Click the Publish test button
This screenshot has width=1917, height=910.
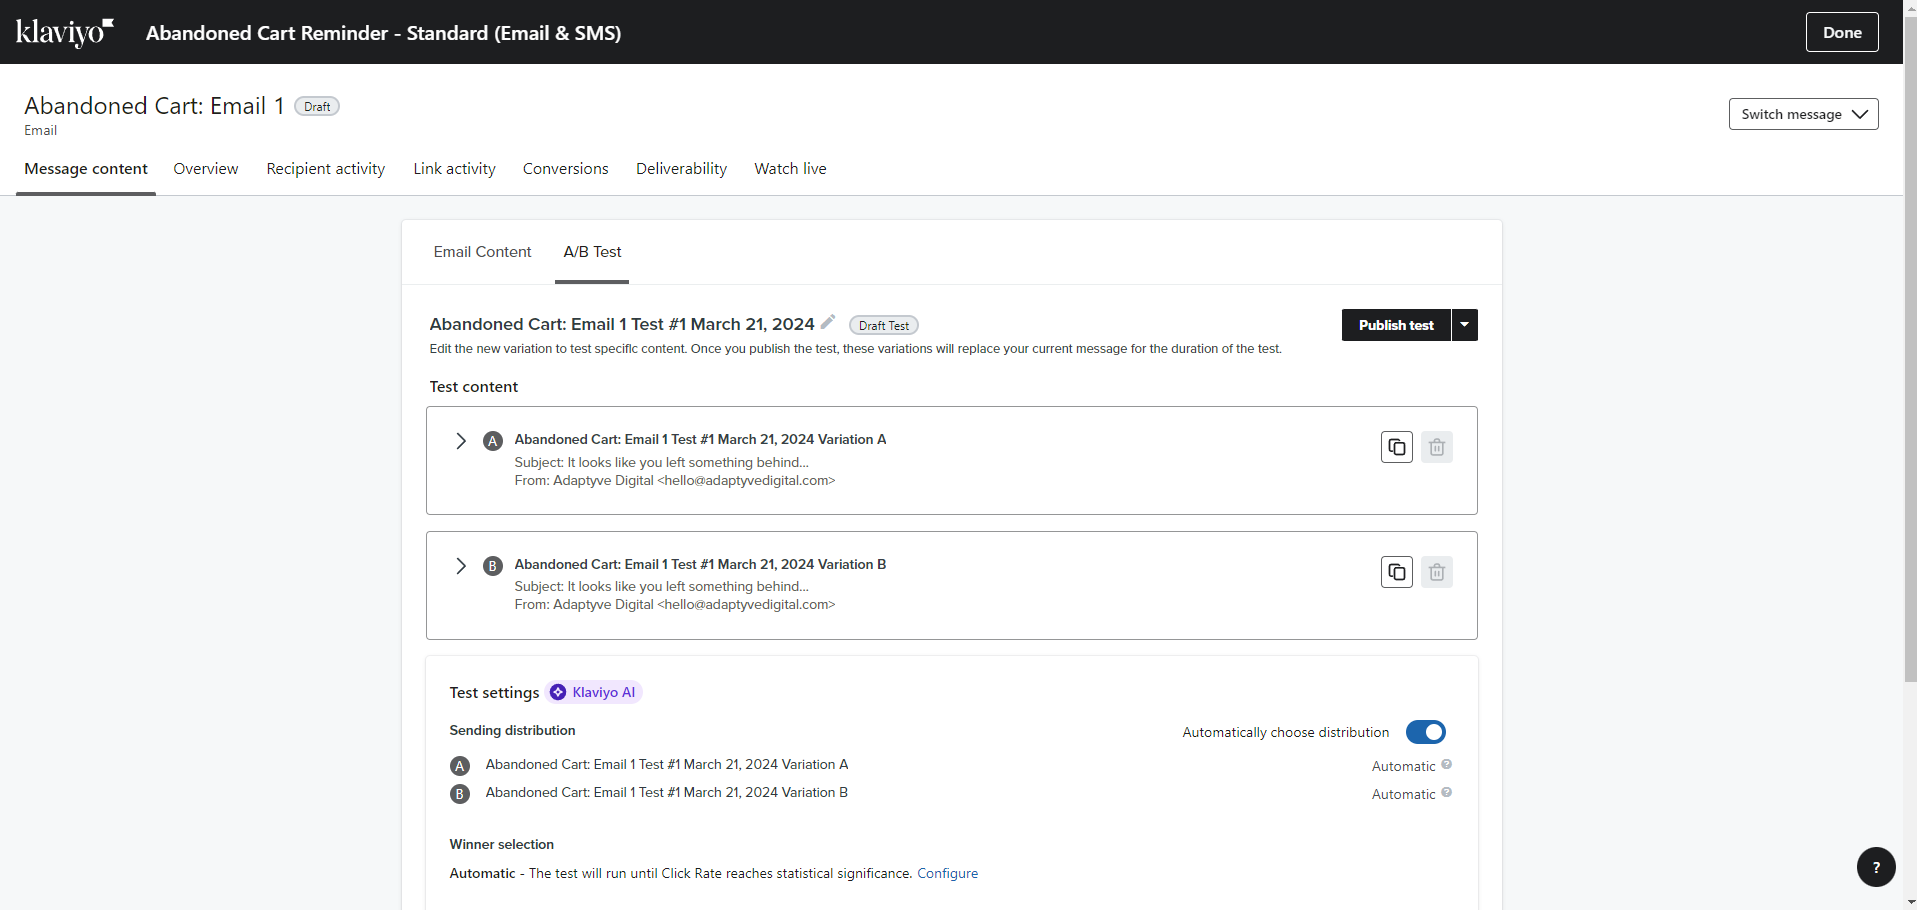[x=1395, y=325]
